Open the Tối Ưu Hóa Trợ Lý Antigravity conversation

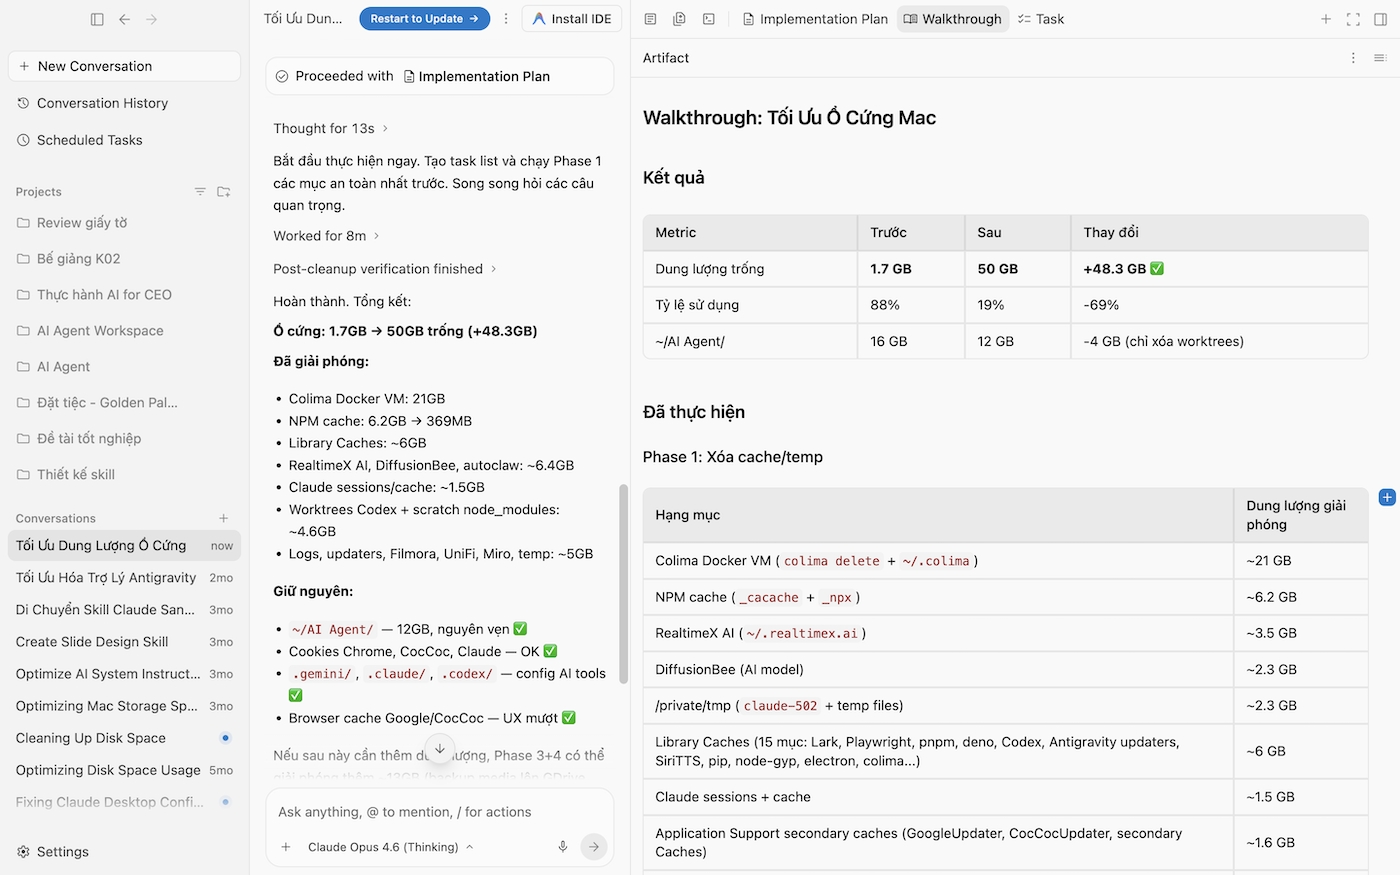[124, 577]
